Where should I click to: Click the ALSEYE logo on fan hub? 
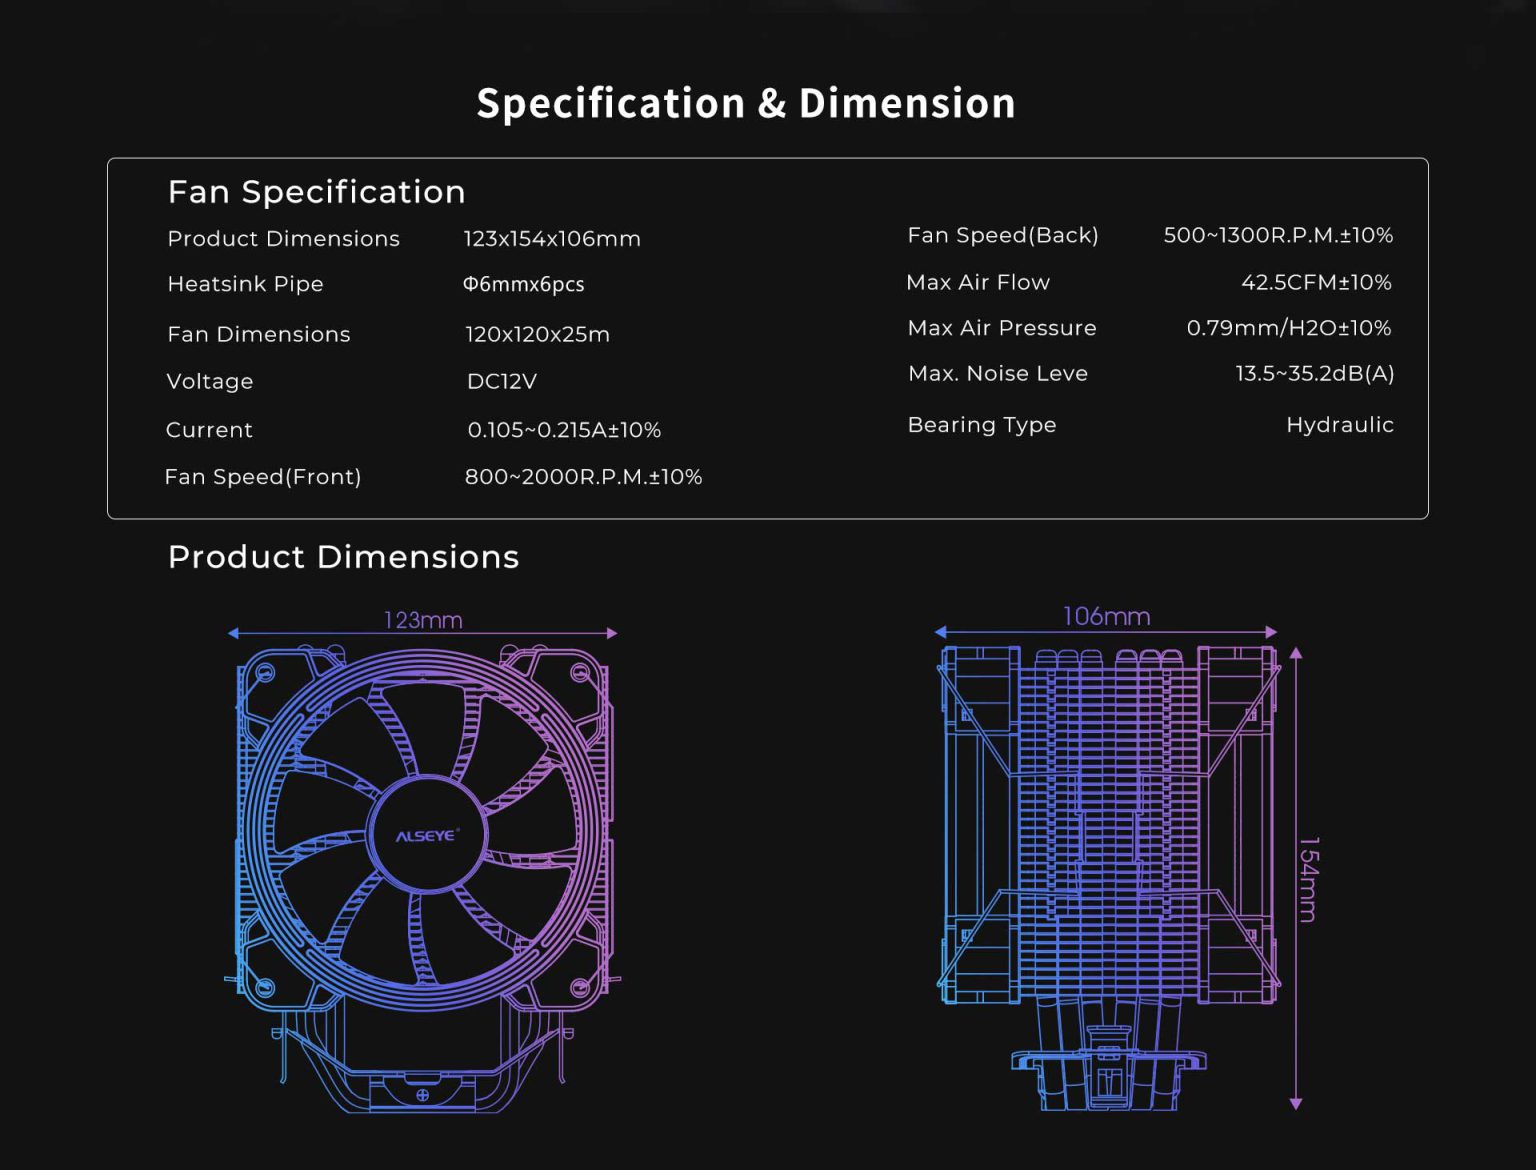point(426,835)
